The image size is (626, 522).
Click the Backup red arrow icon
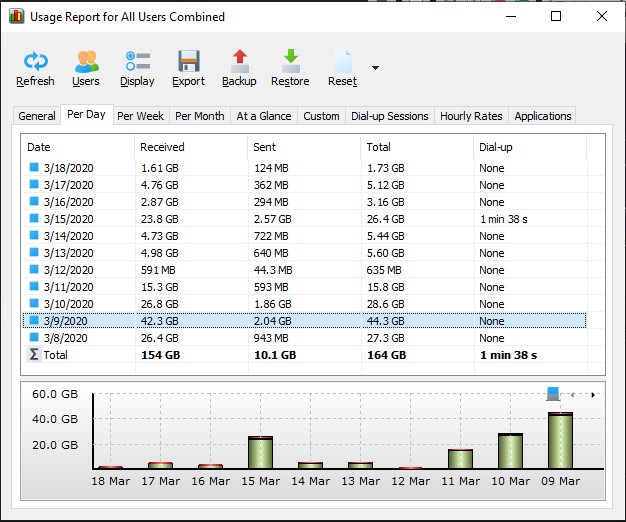pos(240,61)
